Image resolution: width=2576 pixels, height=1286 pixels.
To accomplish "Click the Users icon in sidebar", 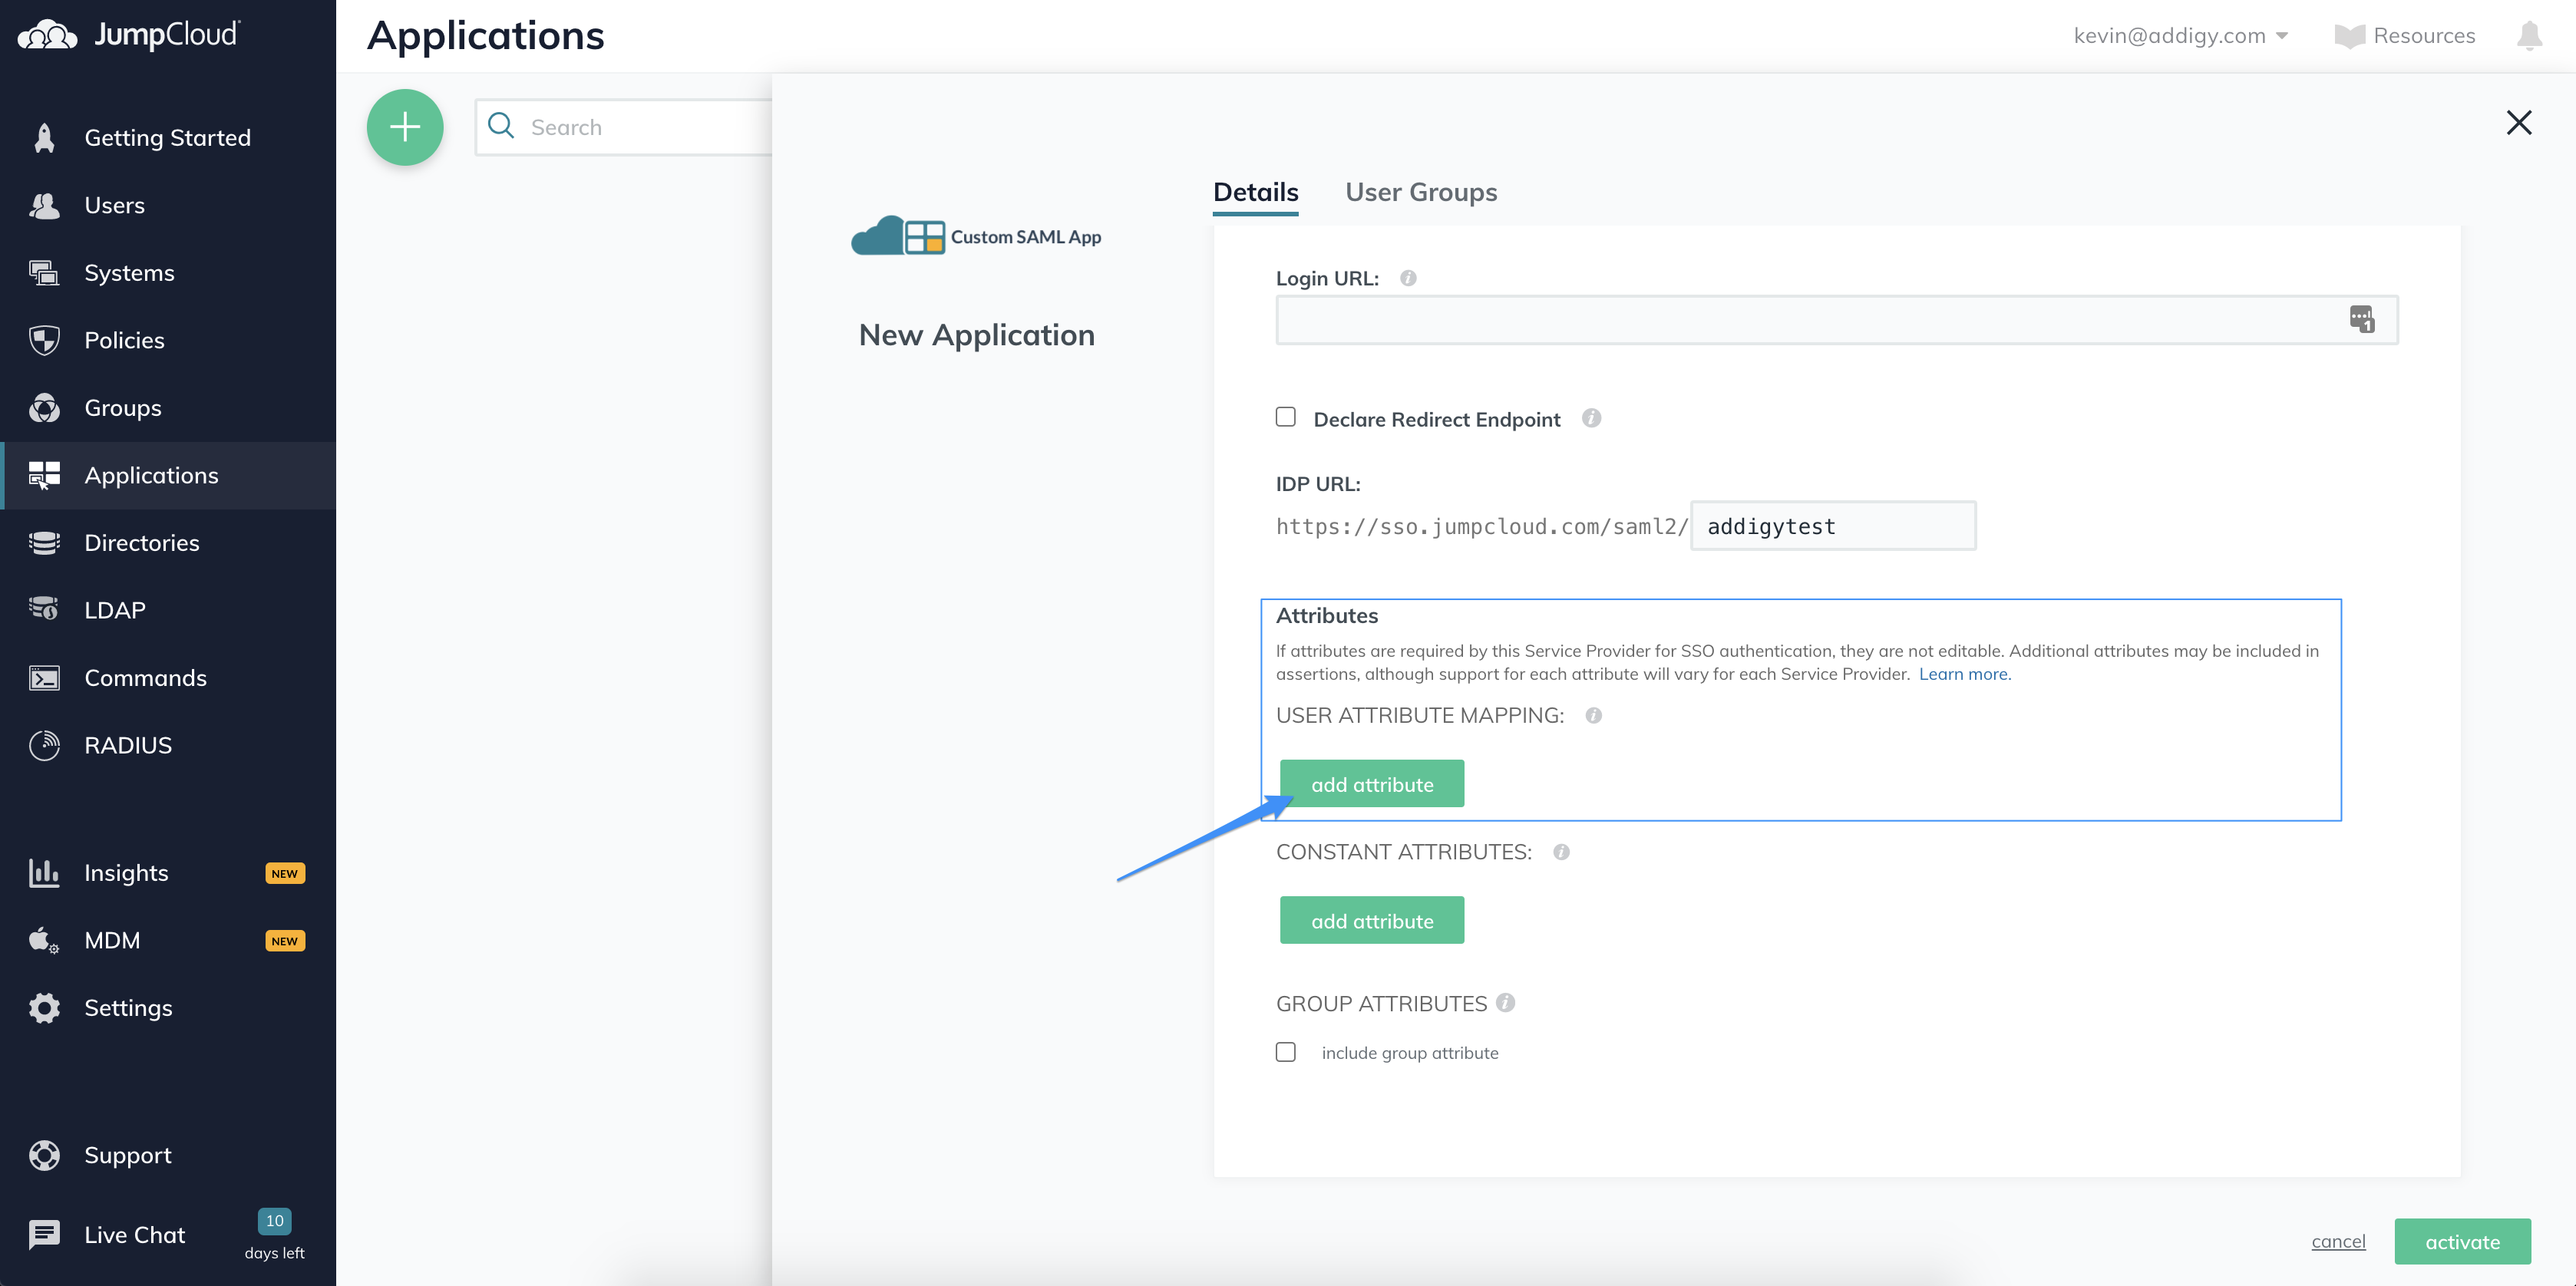I will 44,205.
